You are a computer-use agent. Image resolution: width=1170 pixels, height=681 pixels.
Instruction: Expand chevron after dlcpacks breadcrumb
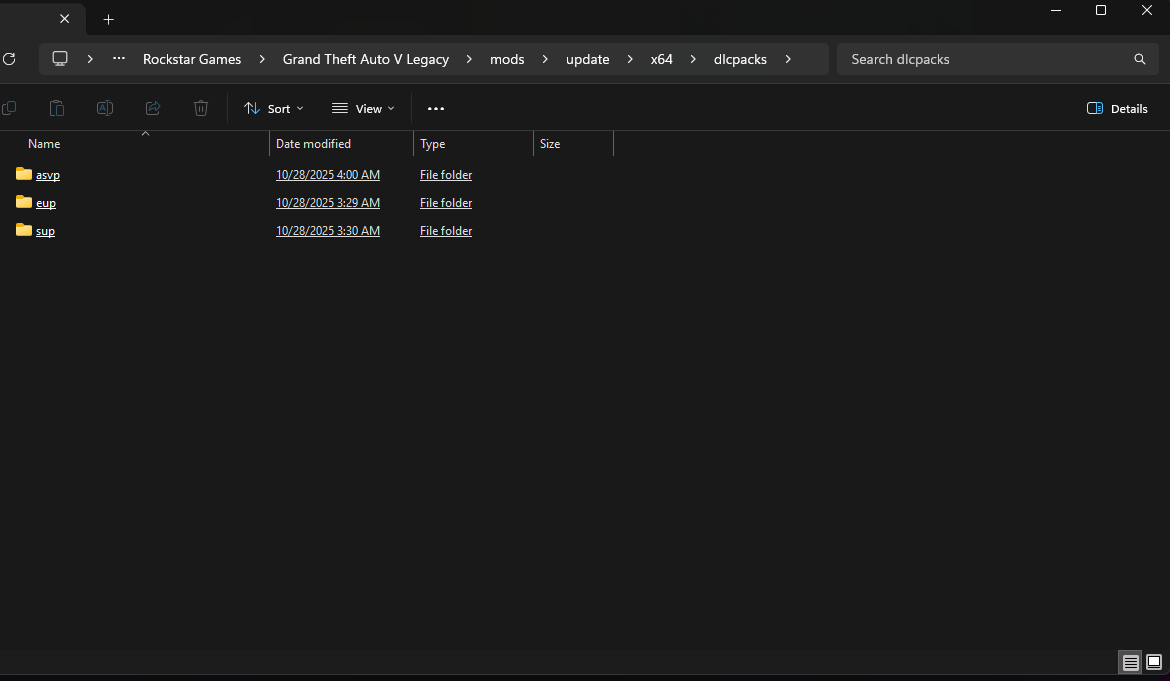click(x=788, y=59)
